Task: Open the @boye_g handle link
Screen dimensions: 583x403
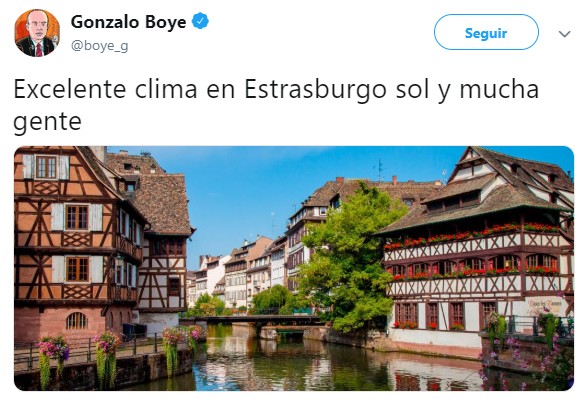Action: click(99, 46)
